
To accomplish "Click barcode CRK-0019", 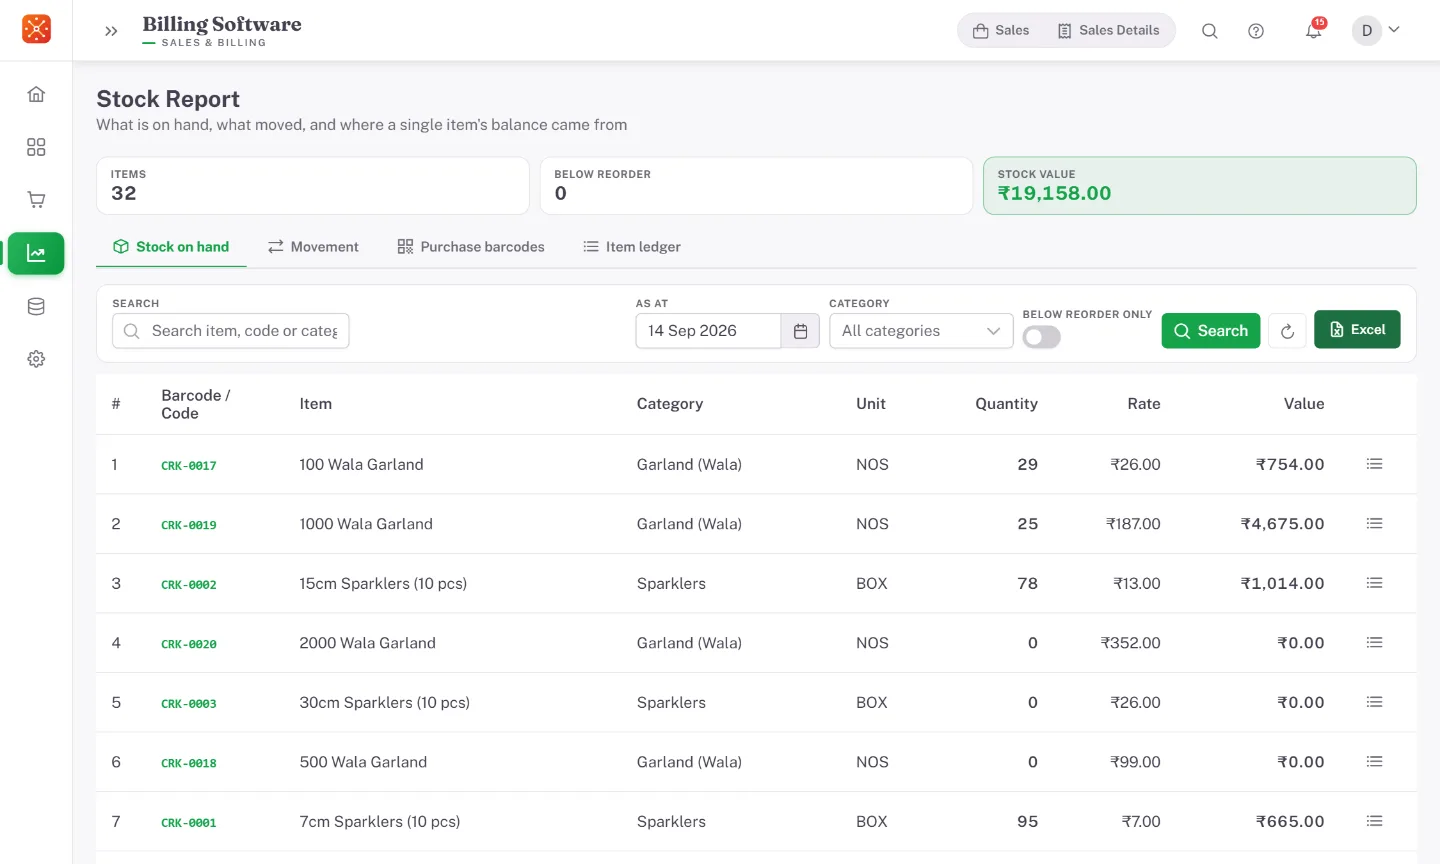I will tap(189, 525).
